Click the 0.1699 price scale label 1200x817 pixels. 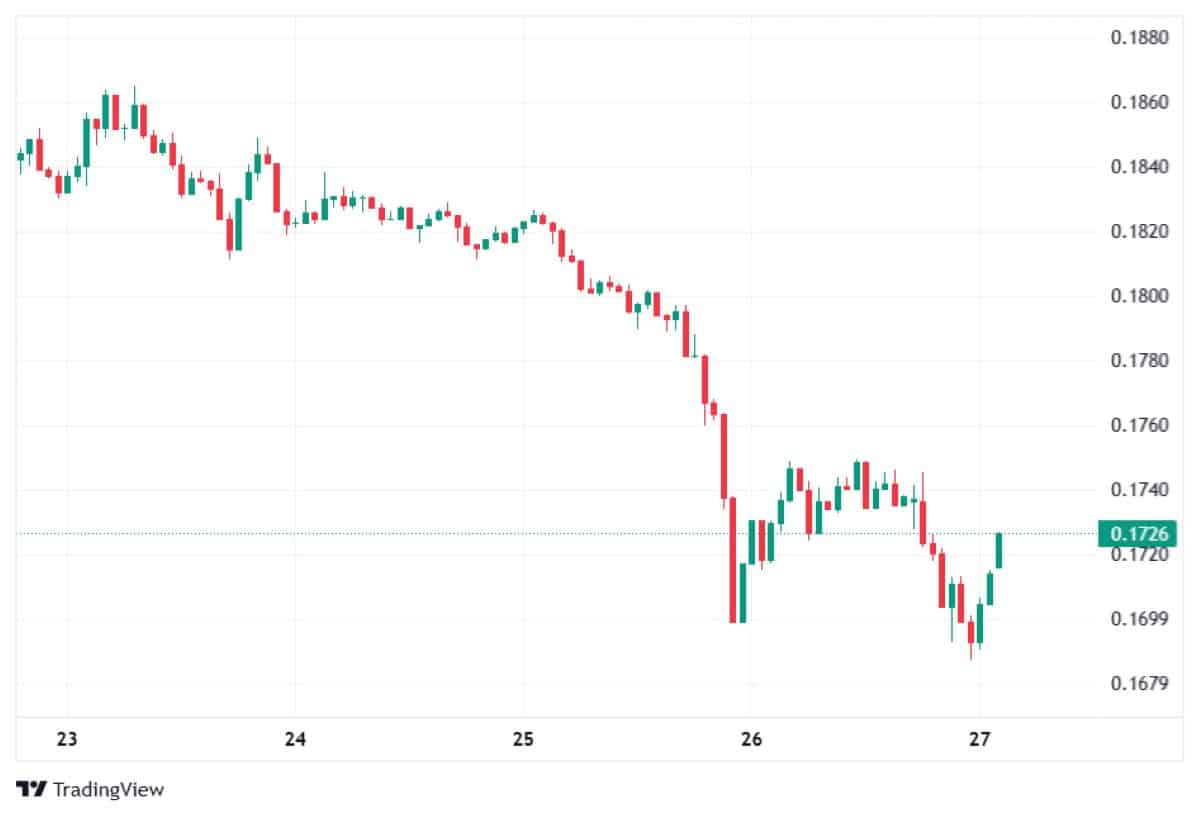(1140, 619)
